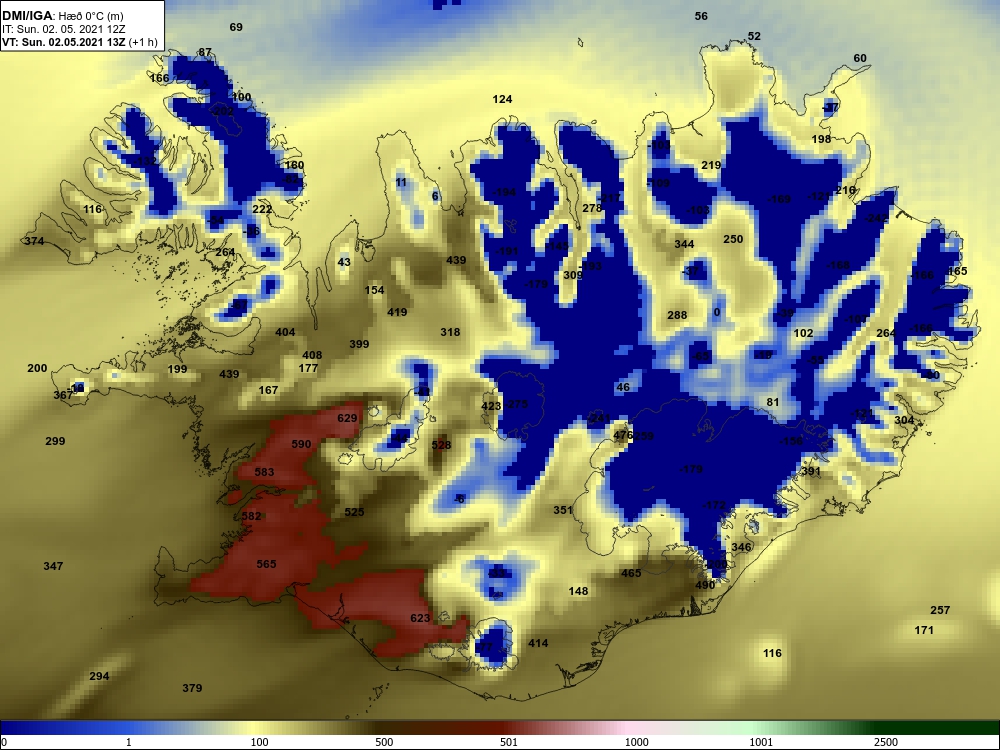Click the offshore value 171
This screenshot has height=750, width=1000.
[x=924, y=630]
